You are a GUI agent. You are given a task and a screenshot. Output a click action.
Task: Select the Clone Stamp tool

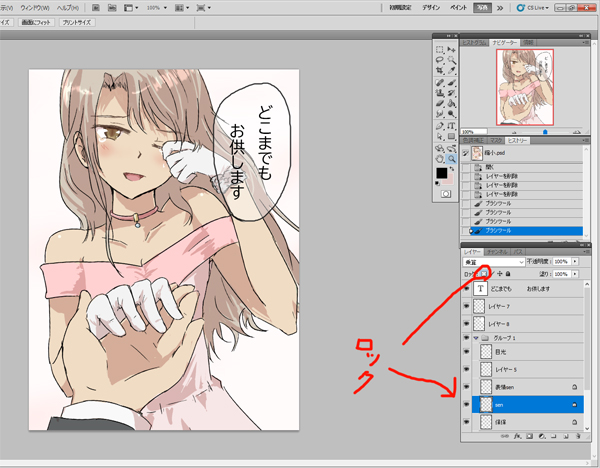(440, 93)
